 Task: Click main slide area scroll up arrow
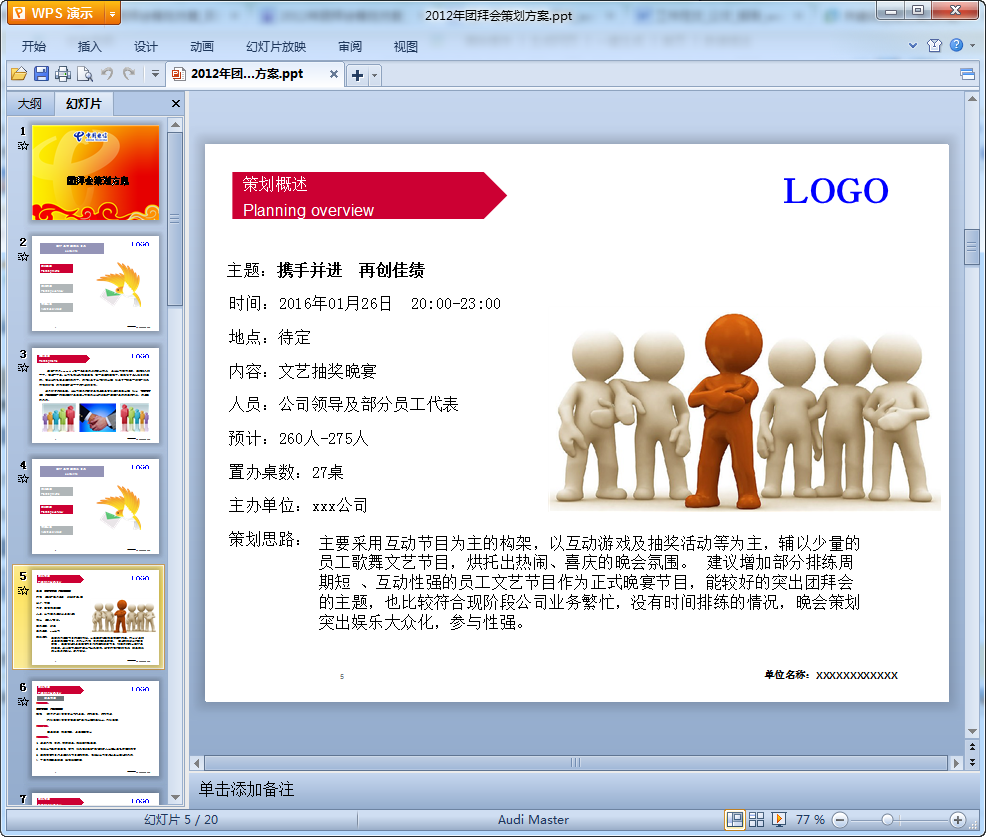coord(972,99)
